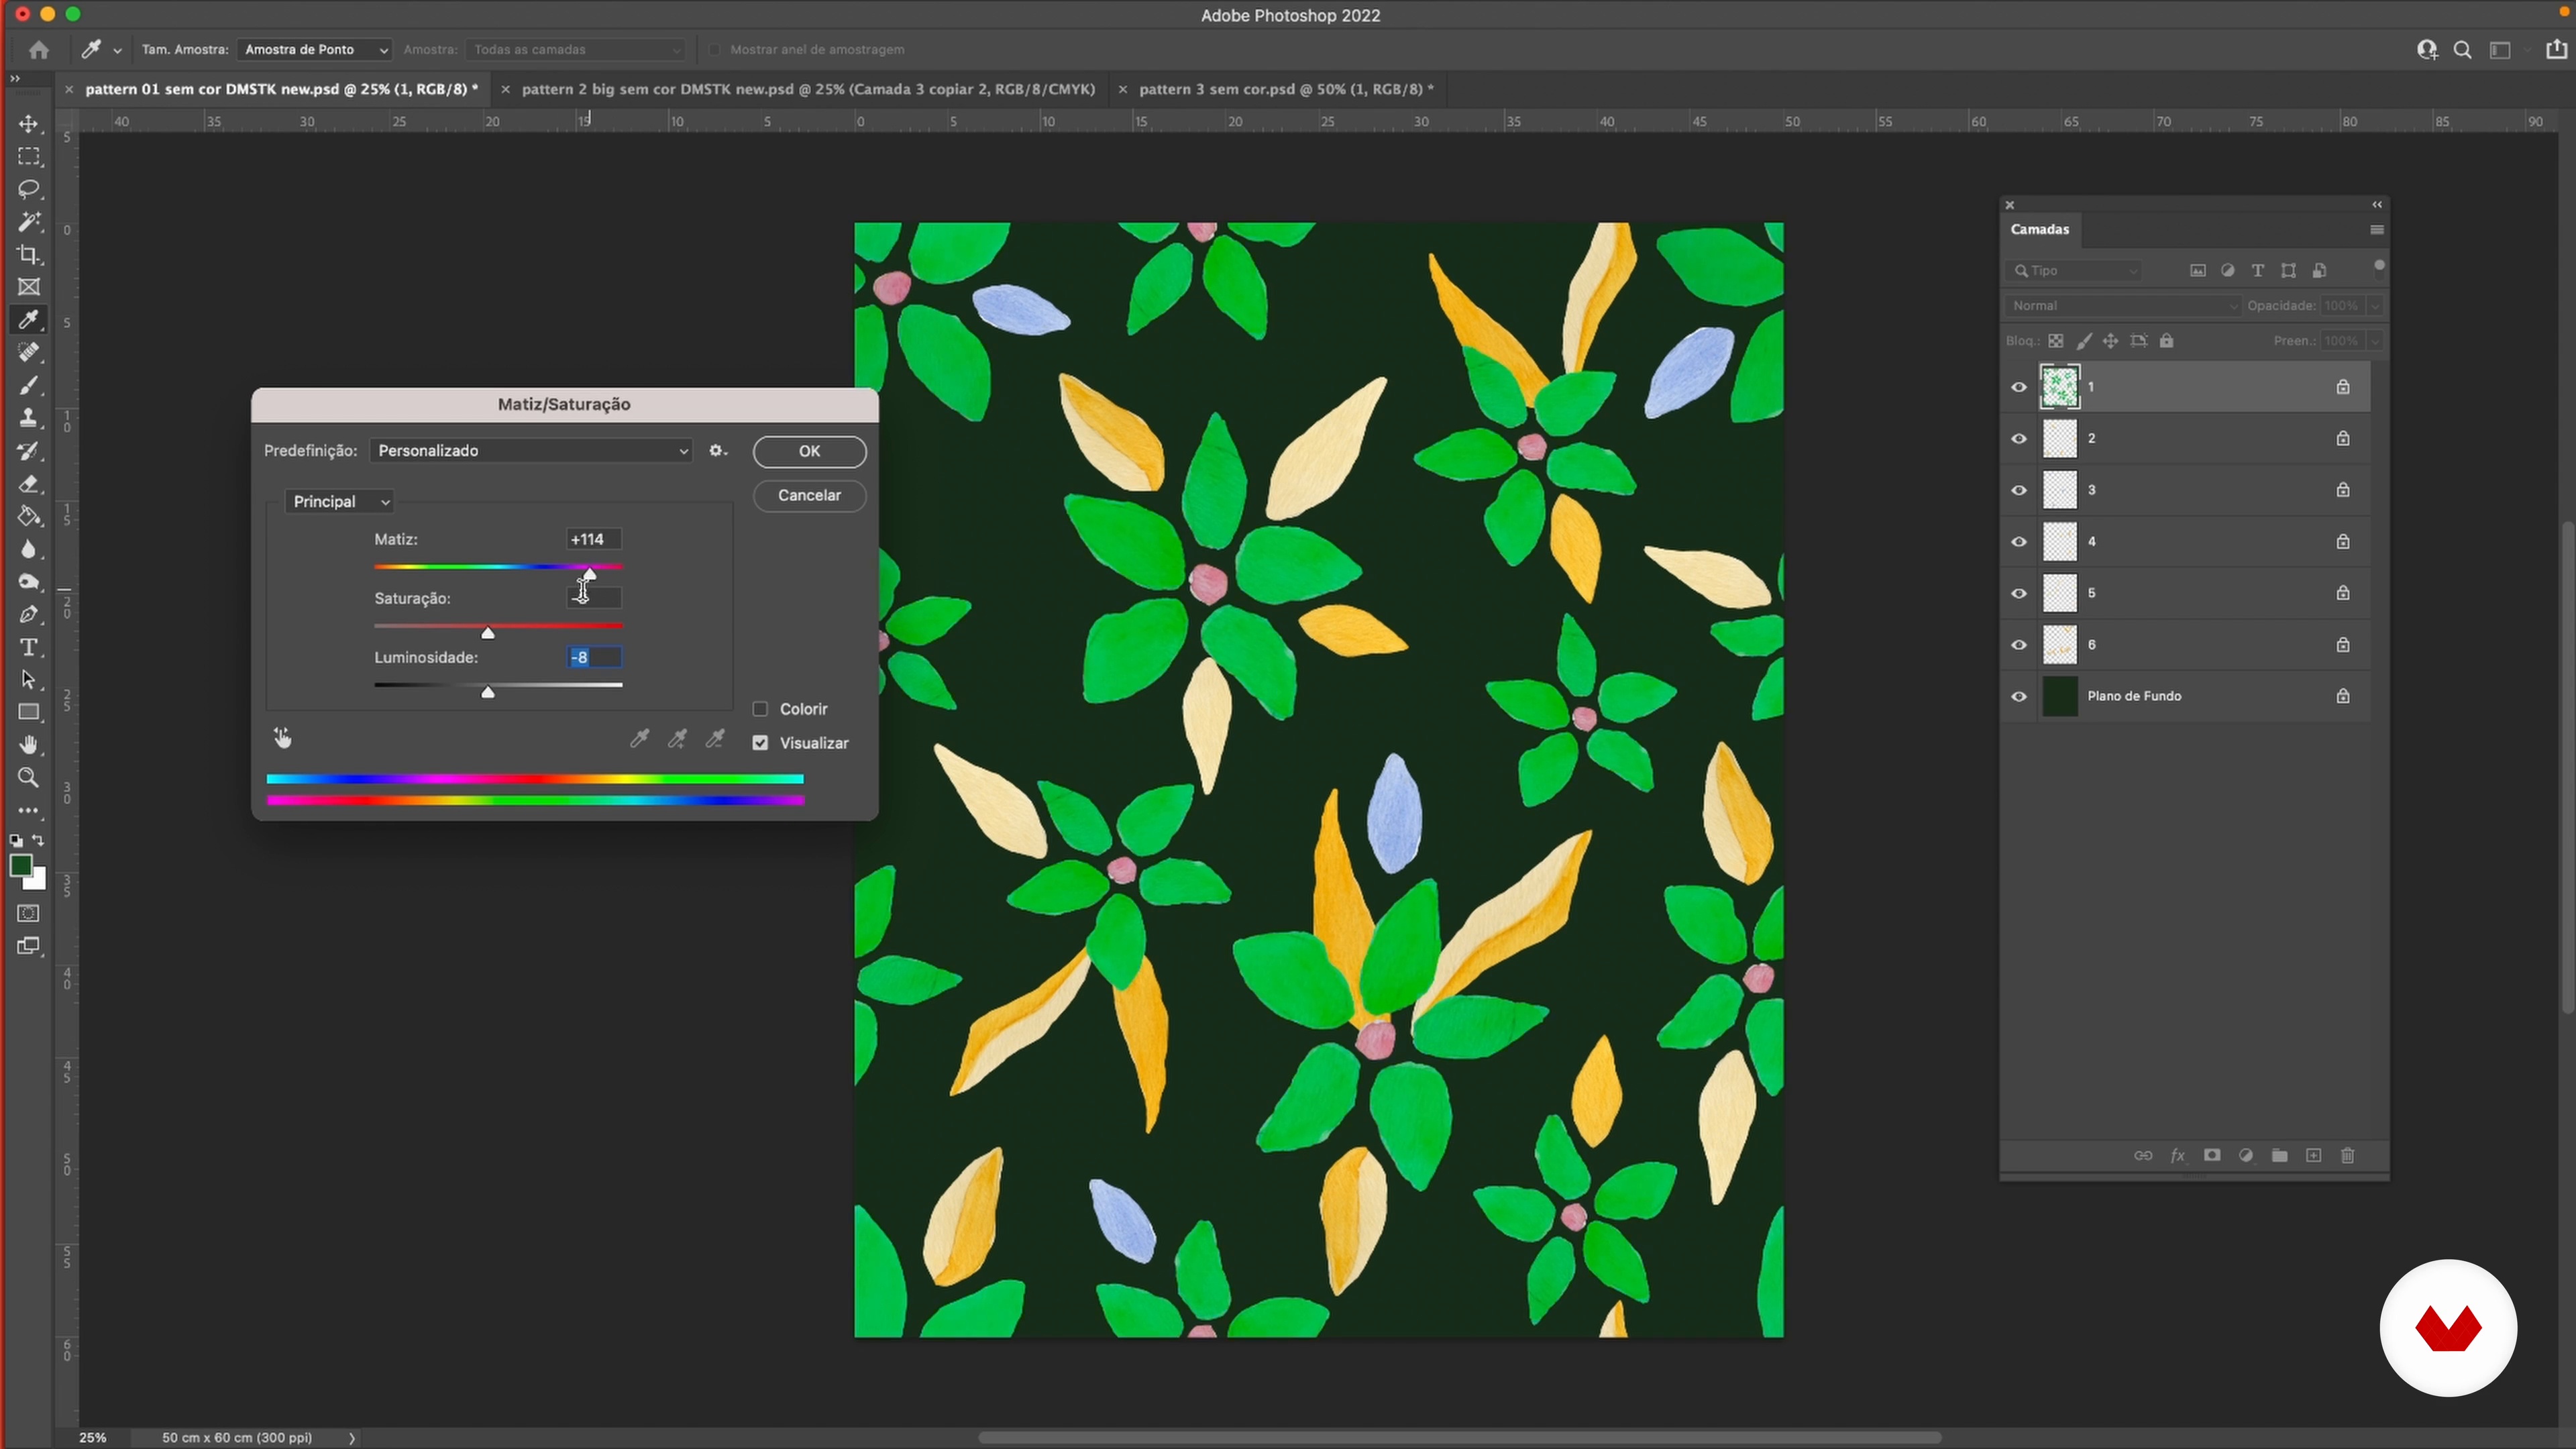Select the Blur tool

pyautogui.click(x=28, y=549)
